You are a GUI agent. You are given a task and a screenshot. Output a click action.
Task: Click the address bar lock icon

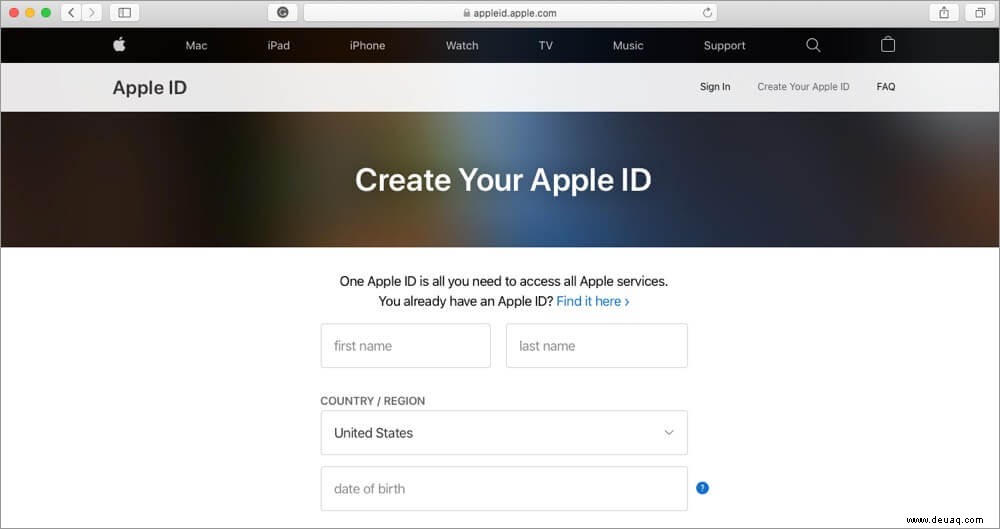(467, 13)
